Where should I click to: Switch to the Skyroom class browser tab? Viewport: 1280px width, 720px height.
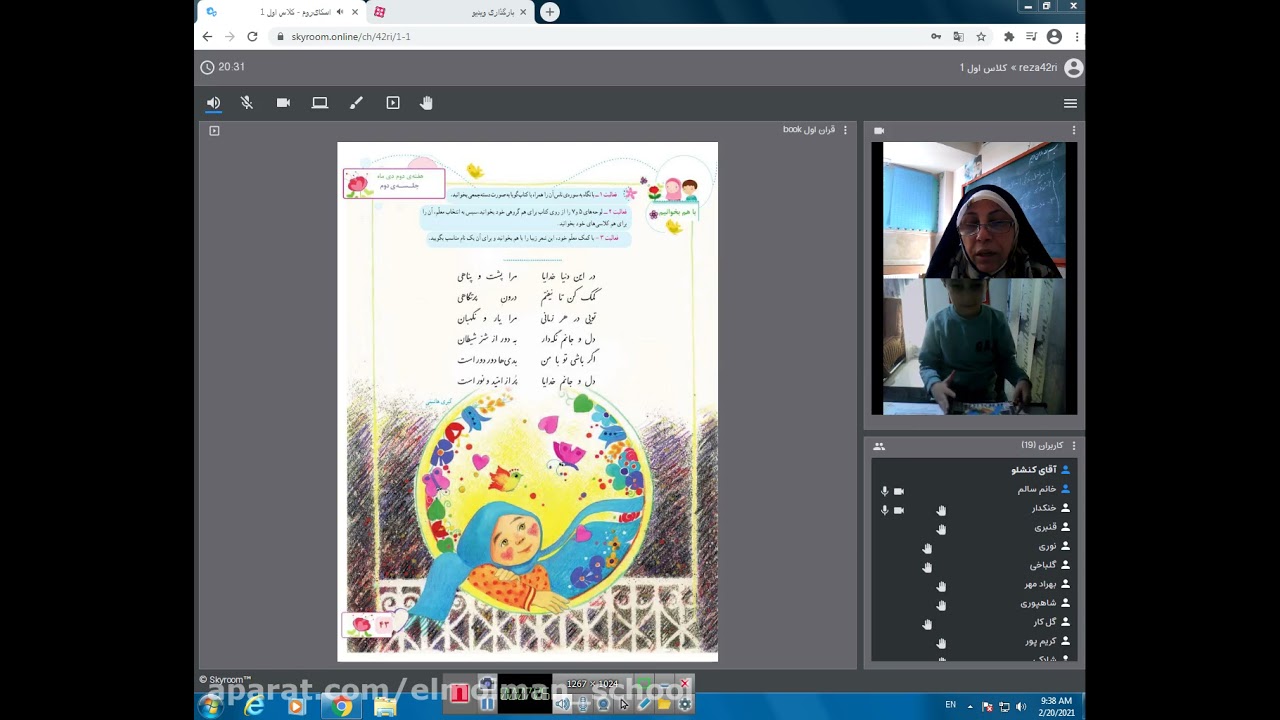(283, 12)
